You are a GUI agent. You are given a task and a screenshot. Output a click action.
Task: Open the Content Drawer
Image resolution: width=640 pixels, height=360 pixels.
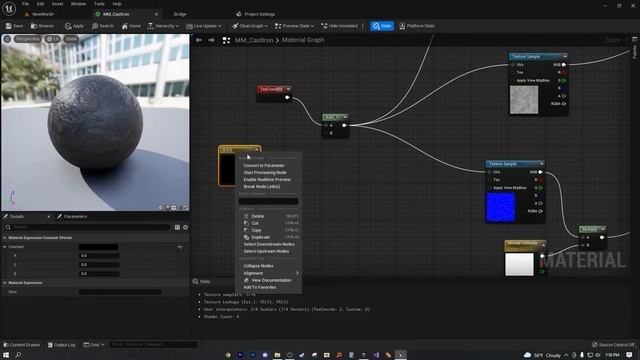click(x=22, y=345)
